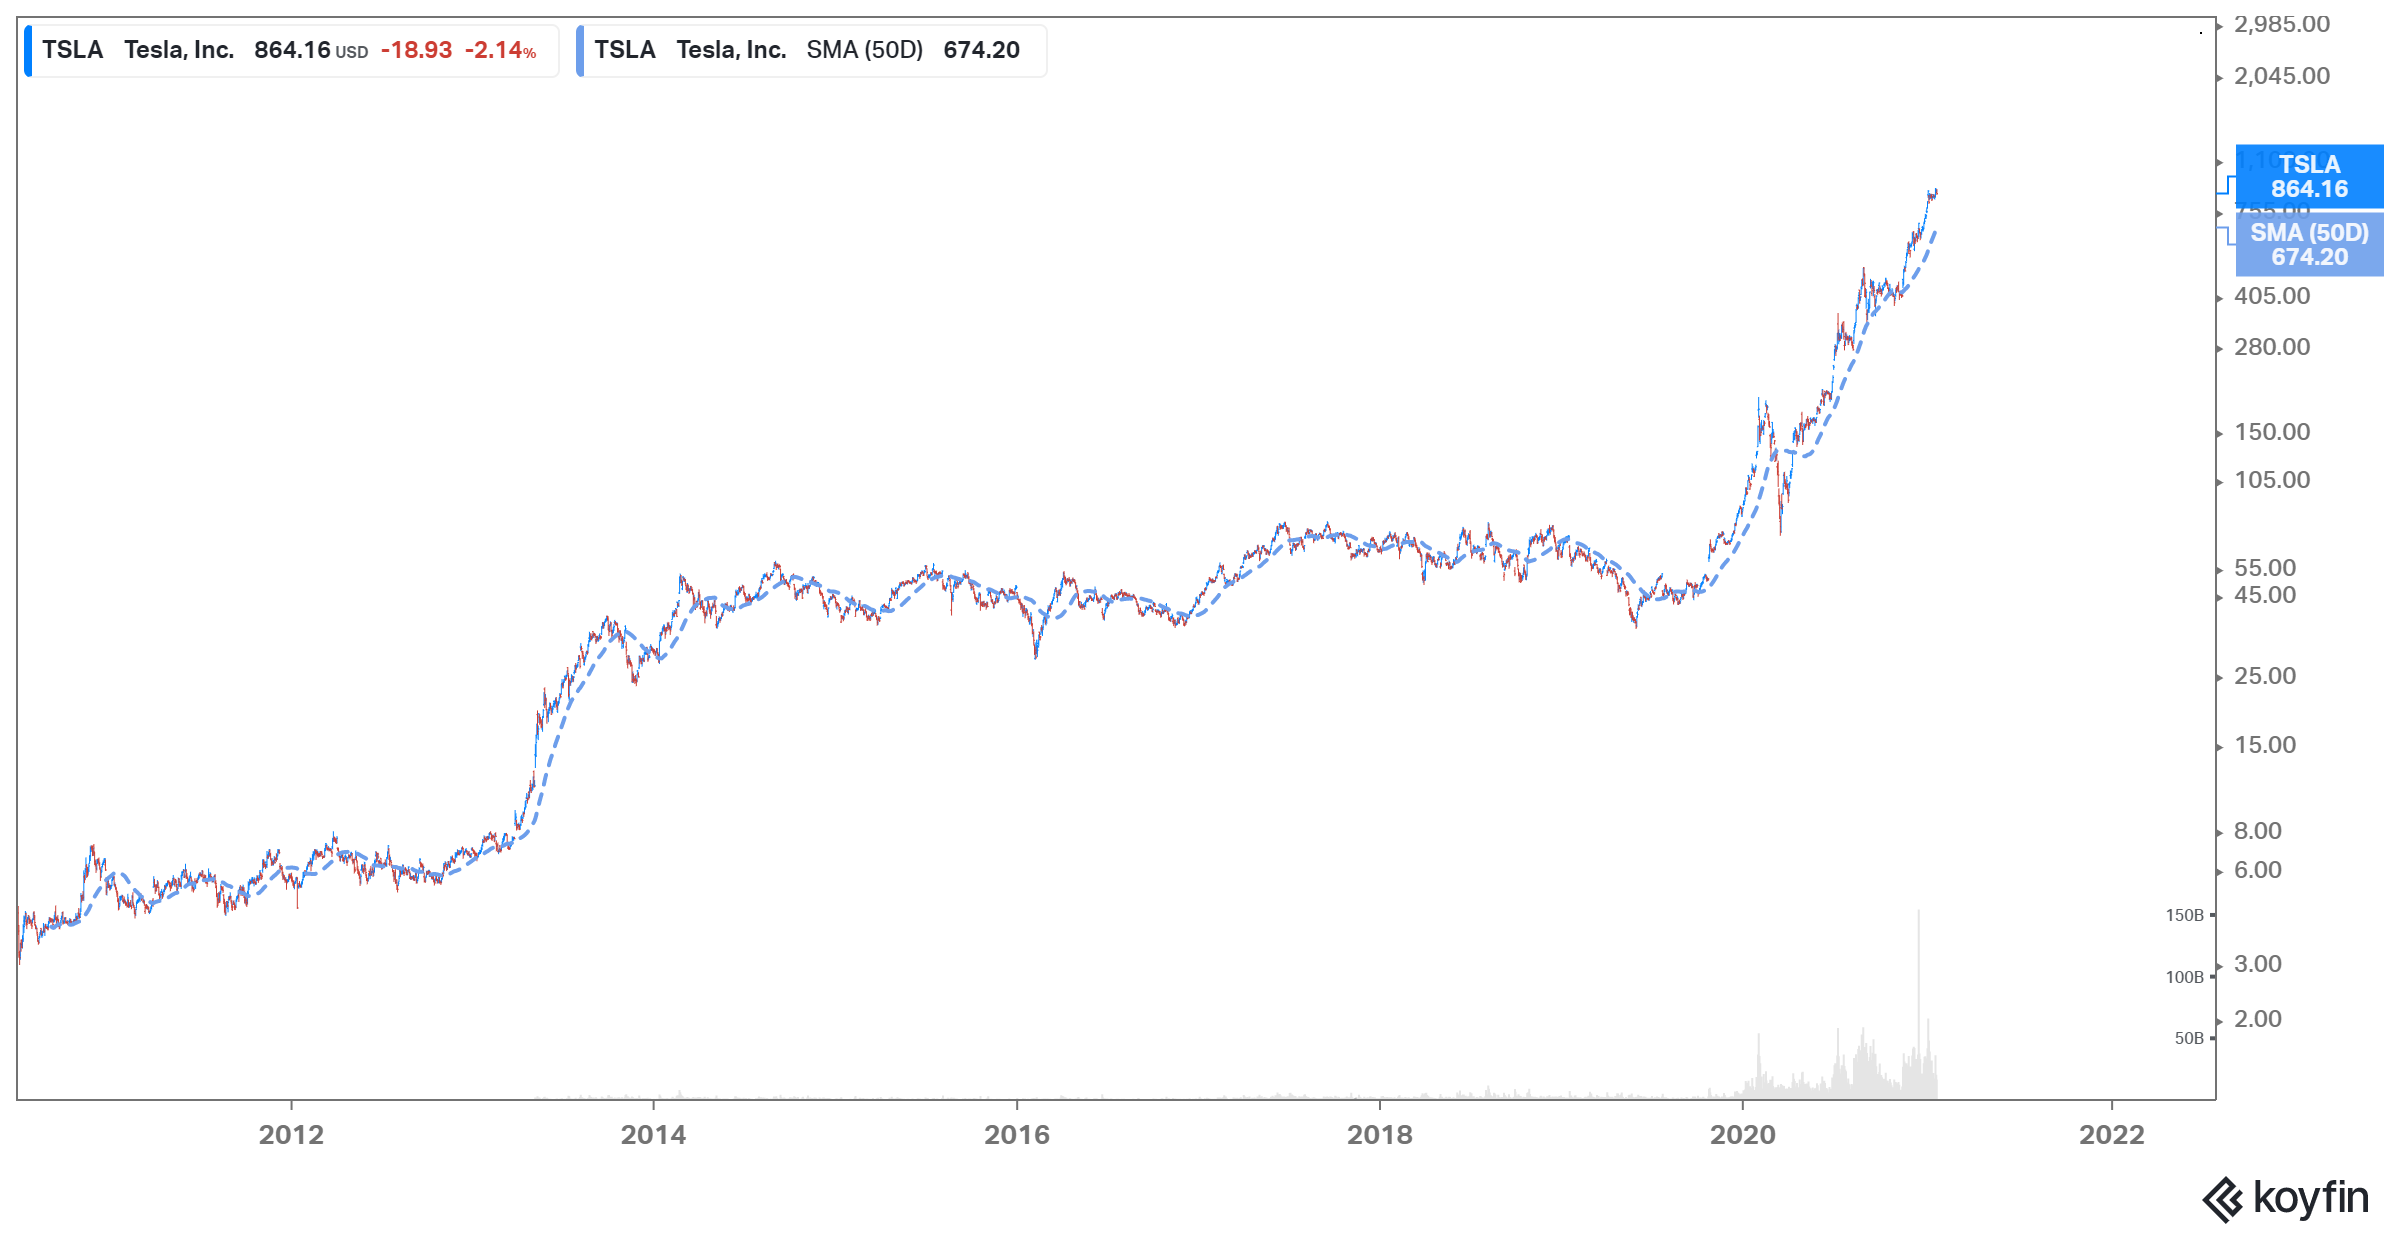Click the light-blue SMA color bar in legend
The height and width of the screenshot is (1240, 2400).
(580, 51)
